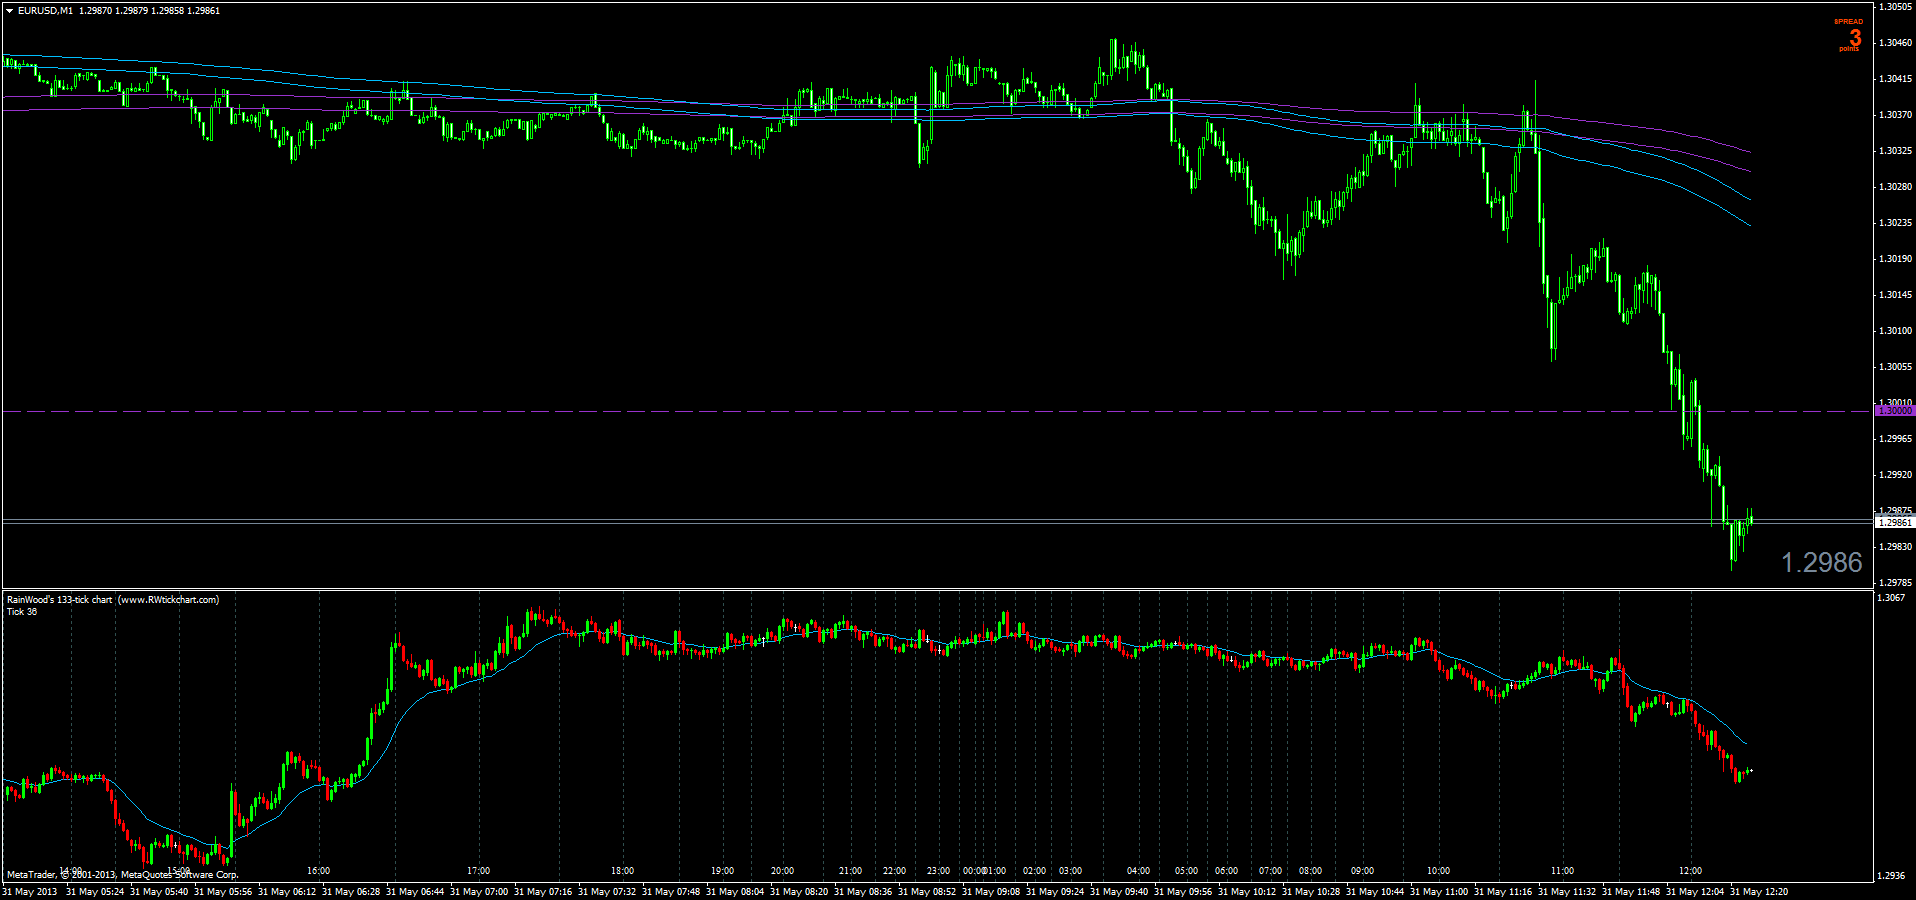Image resolution: width=1916 pixels, height=900 pixels.
Task: Click the 11:00 tick chart time marker
Action: tap(1562, 871)
